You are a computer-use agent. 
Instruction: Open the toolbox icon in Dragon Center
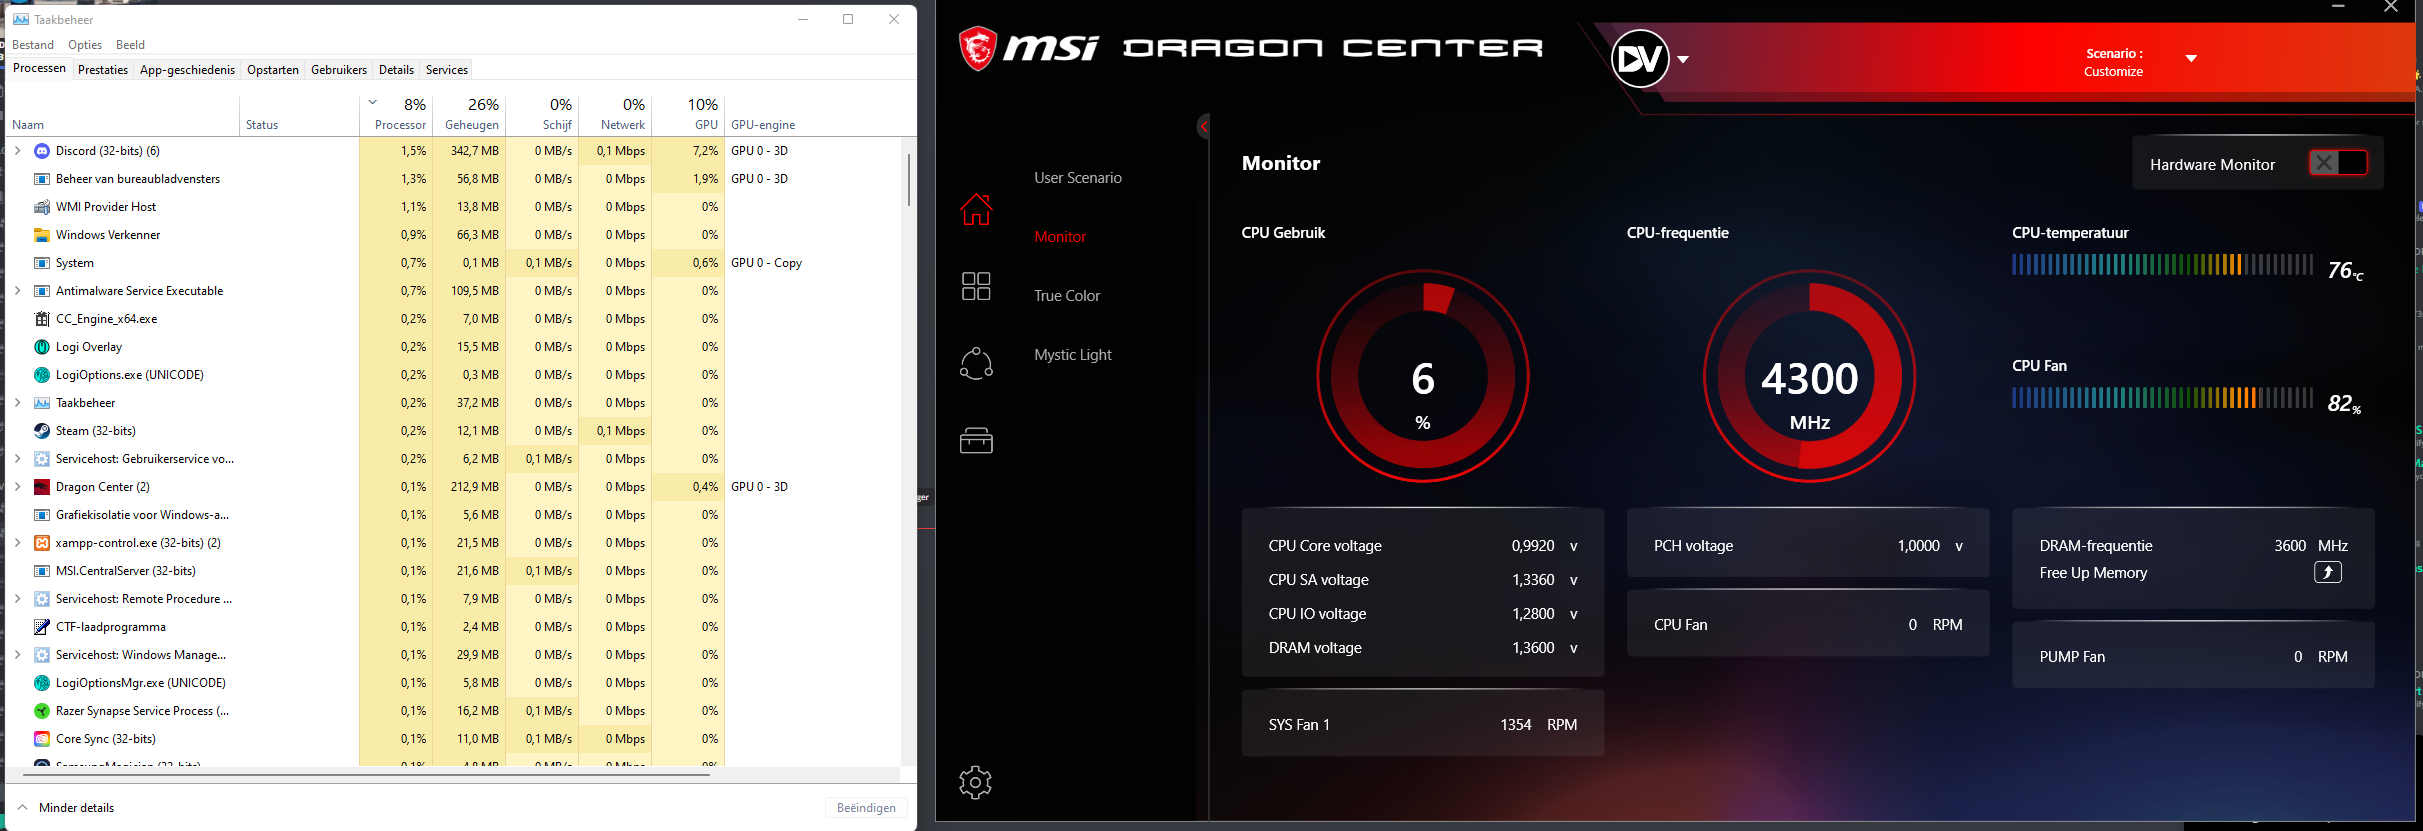(976, 440)
